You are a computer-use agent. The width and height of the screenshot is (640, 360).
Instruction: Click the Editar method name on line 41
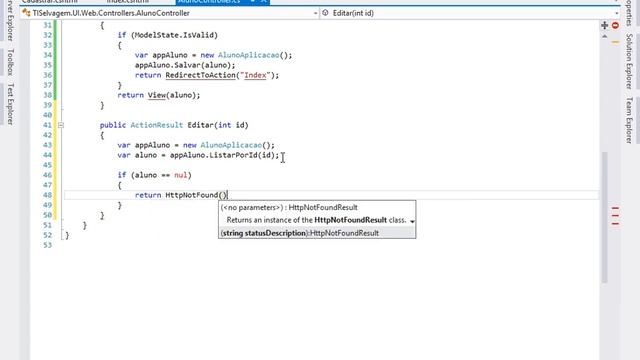tap(200, 125)
